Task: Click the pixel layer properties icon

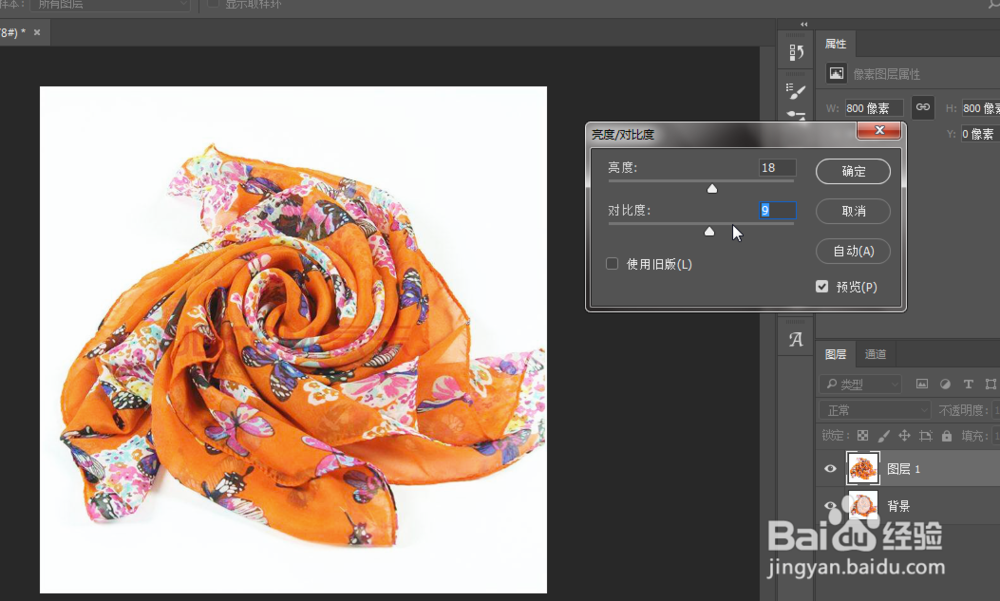Action: (x=836, y=73)
